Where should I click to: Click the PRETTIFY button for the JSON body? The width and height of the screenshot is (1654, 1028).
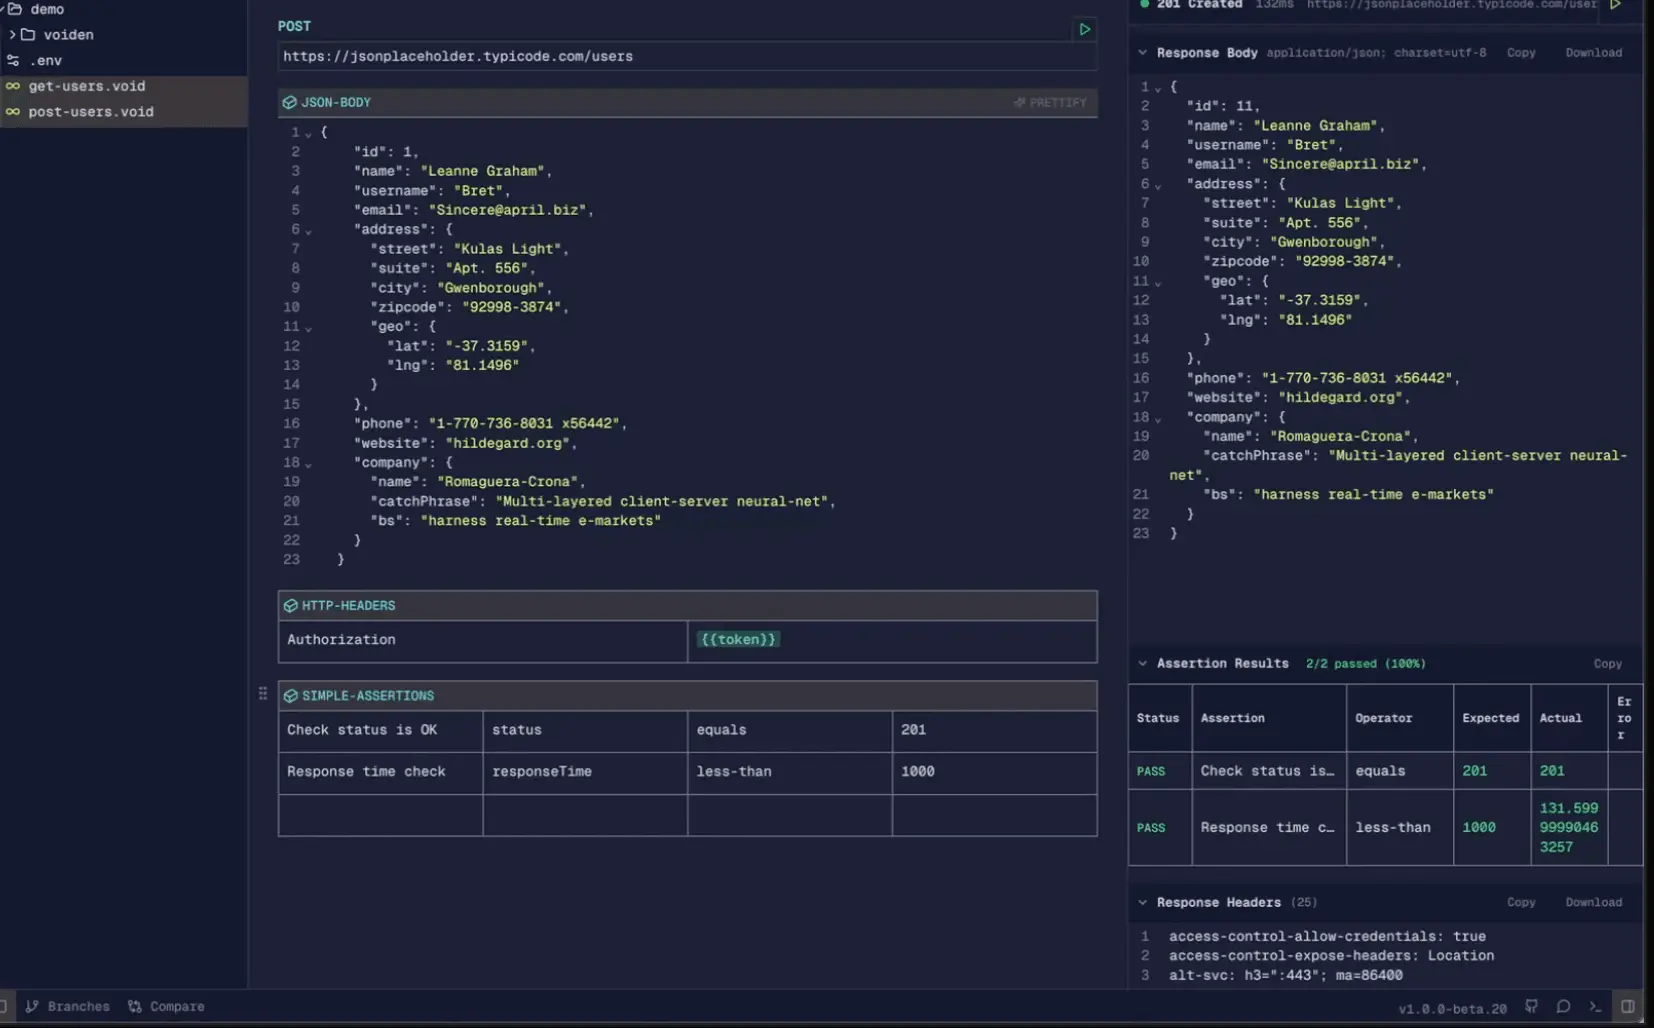1050,102
